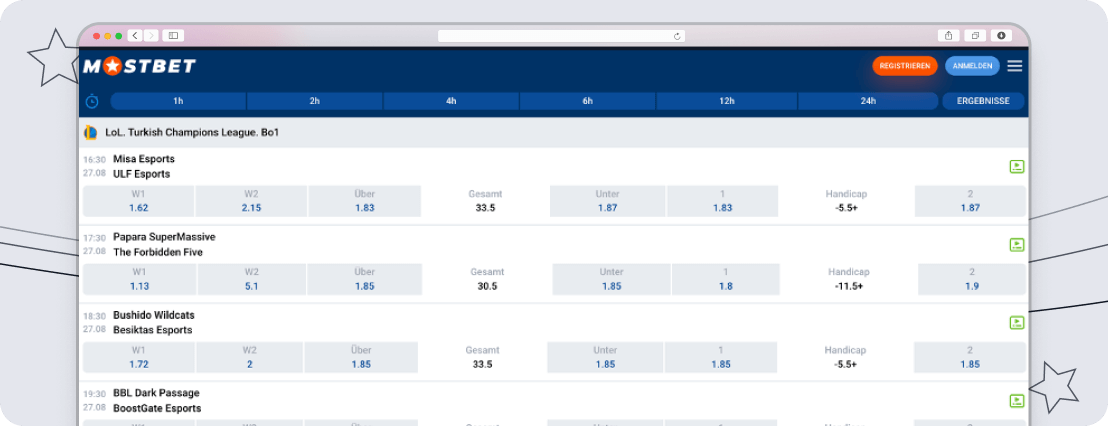
Task: Bet W1 1.72 on Bushido Wildcats
Action: 138,357
